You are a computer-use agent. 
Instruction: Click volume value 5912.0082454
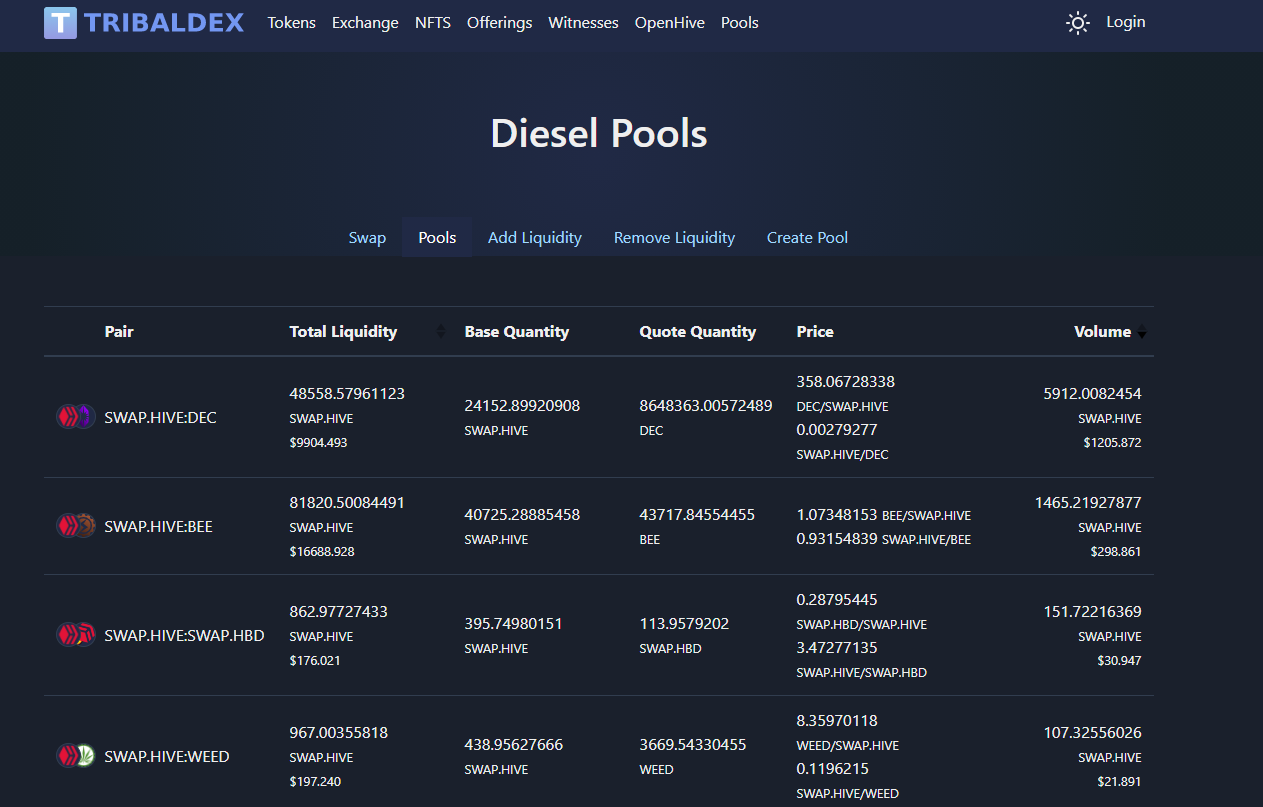point(1092,394)
